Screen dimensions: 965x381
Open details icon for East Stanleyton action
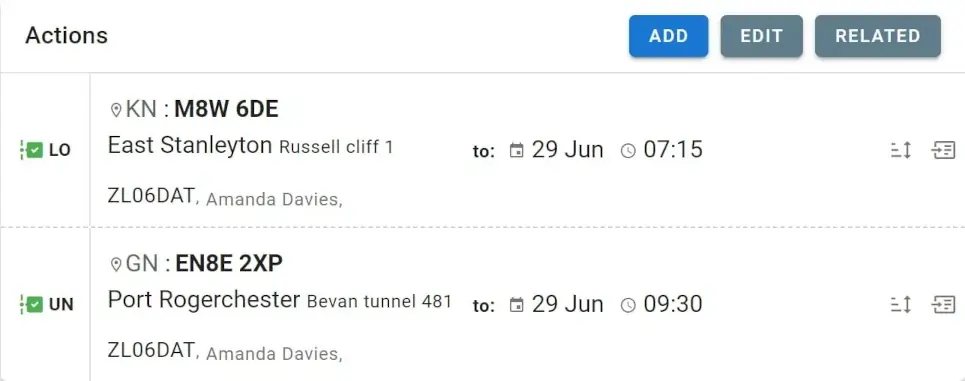[943, 150]
